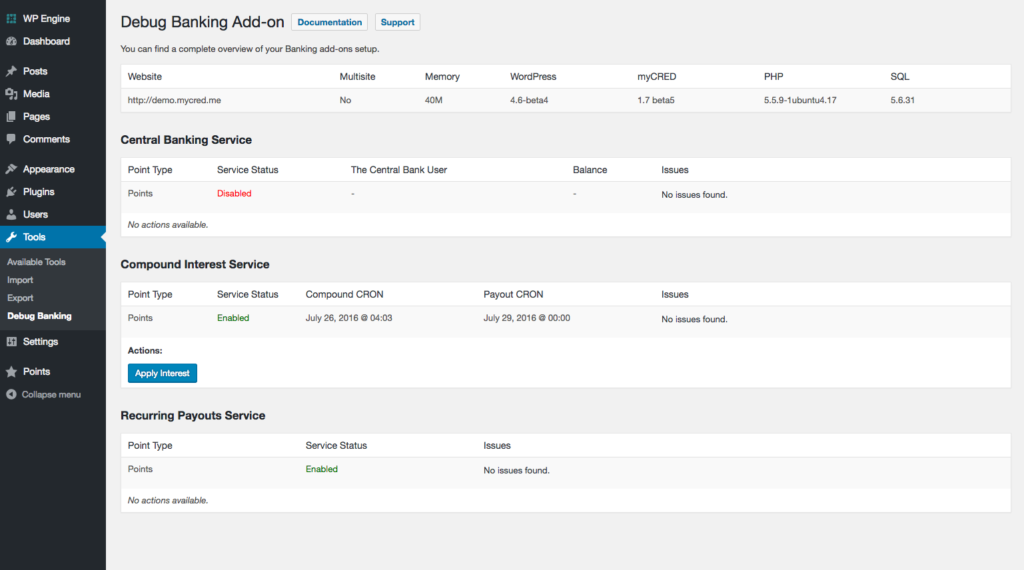This screenshot has height=570, width=1024.
Task: Click 'No issues found.' in Central Banking row
Action: 694,195
